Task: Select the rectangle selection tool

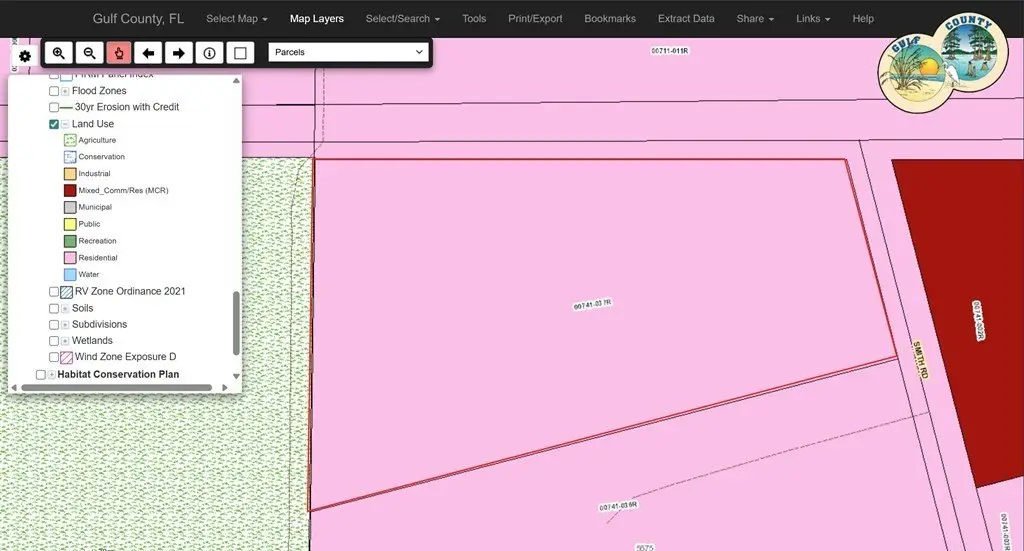Action: click(239, 53)
